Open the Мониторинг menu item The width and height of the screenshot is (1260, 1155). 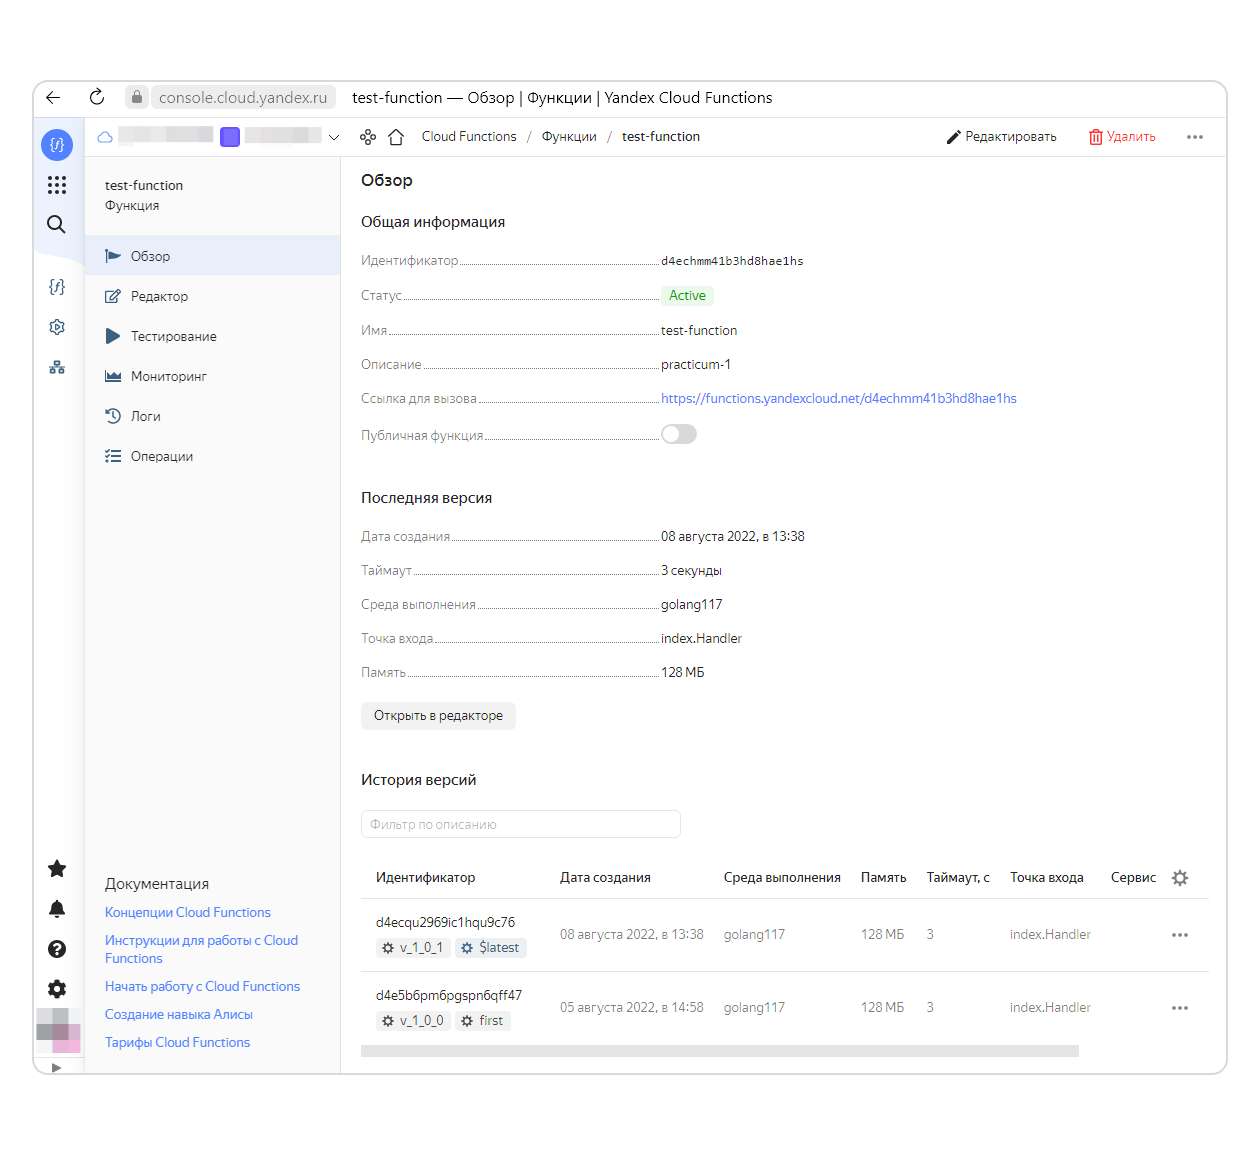(x=212, y=376)
